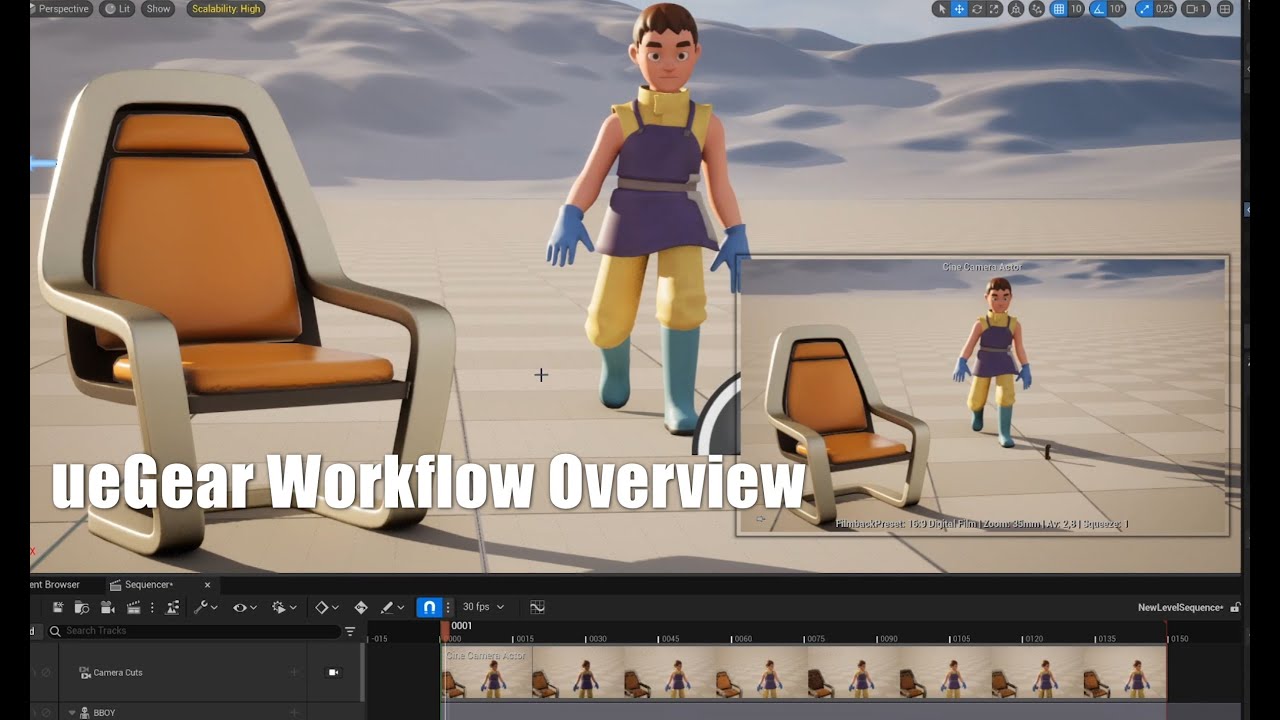
Task: Toggle Sequencer snapping magnet button
Action: (429, 607)
